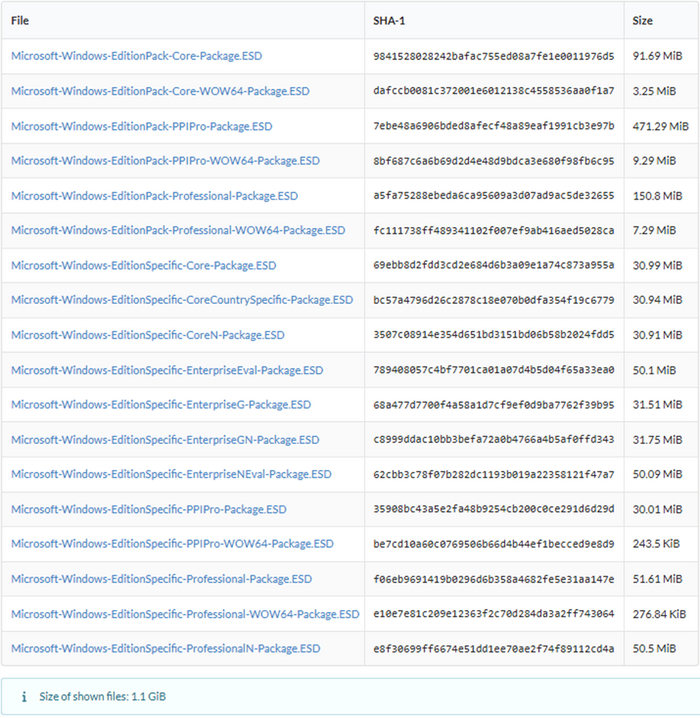
Task: Select hash starting with f06eb9691419
Action: click(494, 579)
